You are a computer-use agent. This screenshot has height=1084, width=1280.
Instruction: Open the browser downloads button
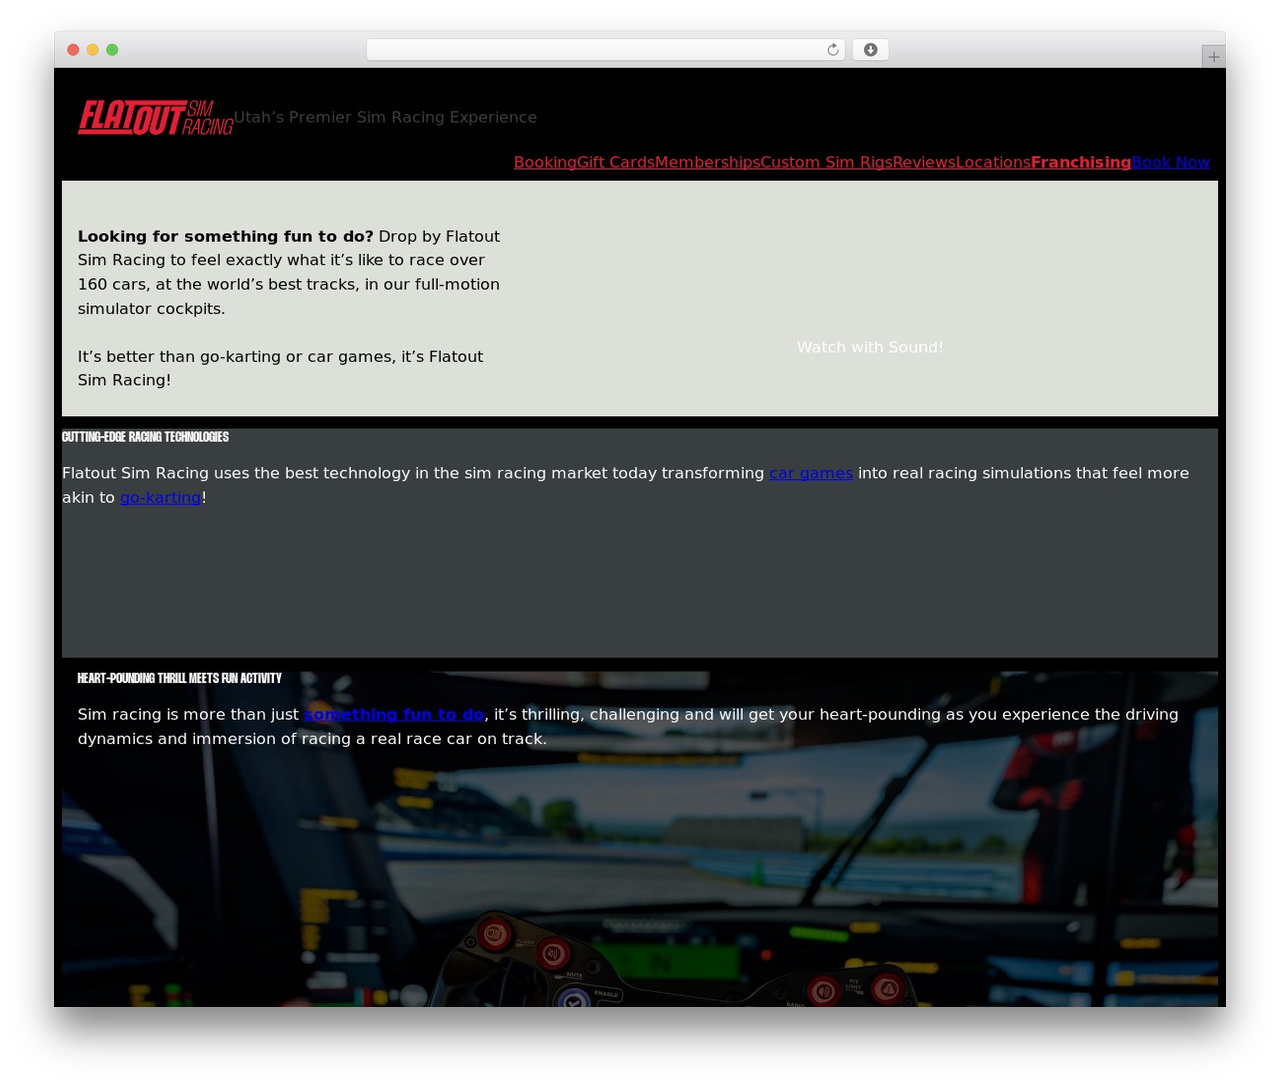(871, 50)
